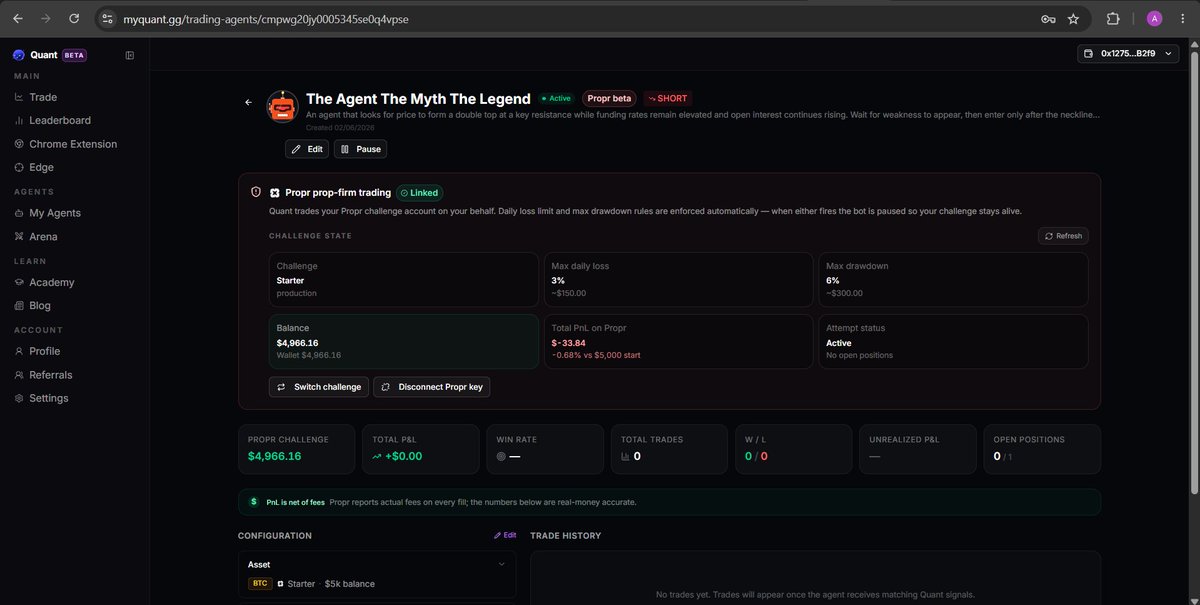Click the BTC asset tag
1200x605 pixels.
pos(259,583)
